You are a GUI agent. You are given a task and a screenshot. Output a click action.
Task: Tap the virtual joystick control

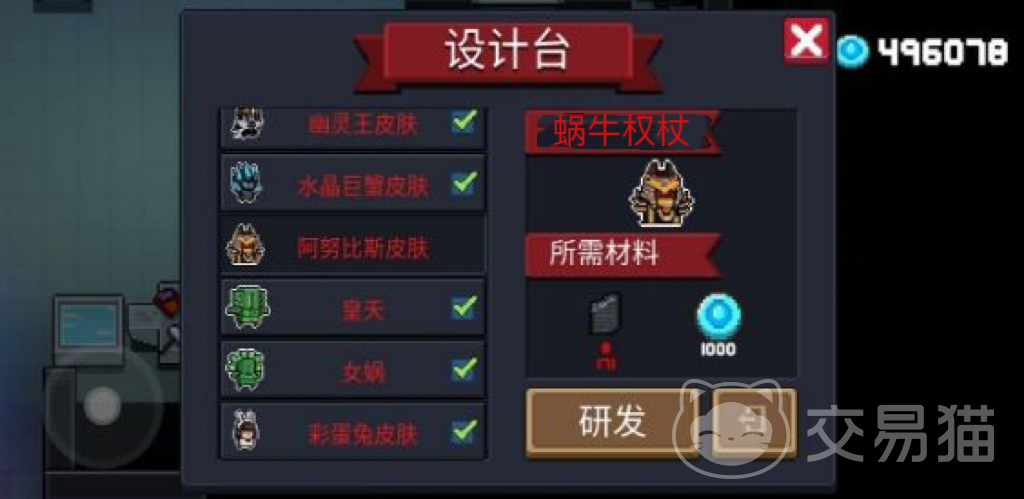(103, 406)
